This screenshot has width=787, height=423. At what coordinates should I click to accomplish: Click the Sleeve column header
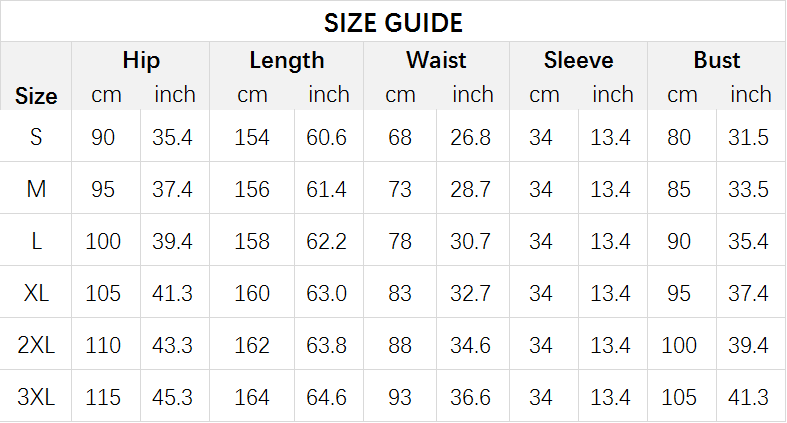579,60
